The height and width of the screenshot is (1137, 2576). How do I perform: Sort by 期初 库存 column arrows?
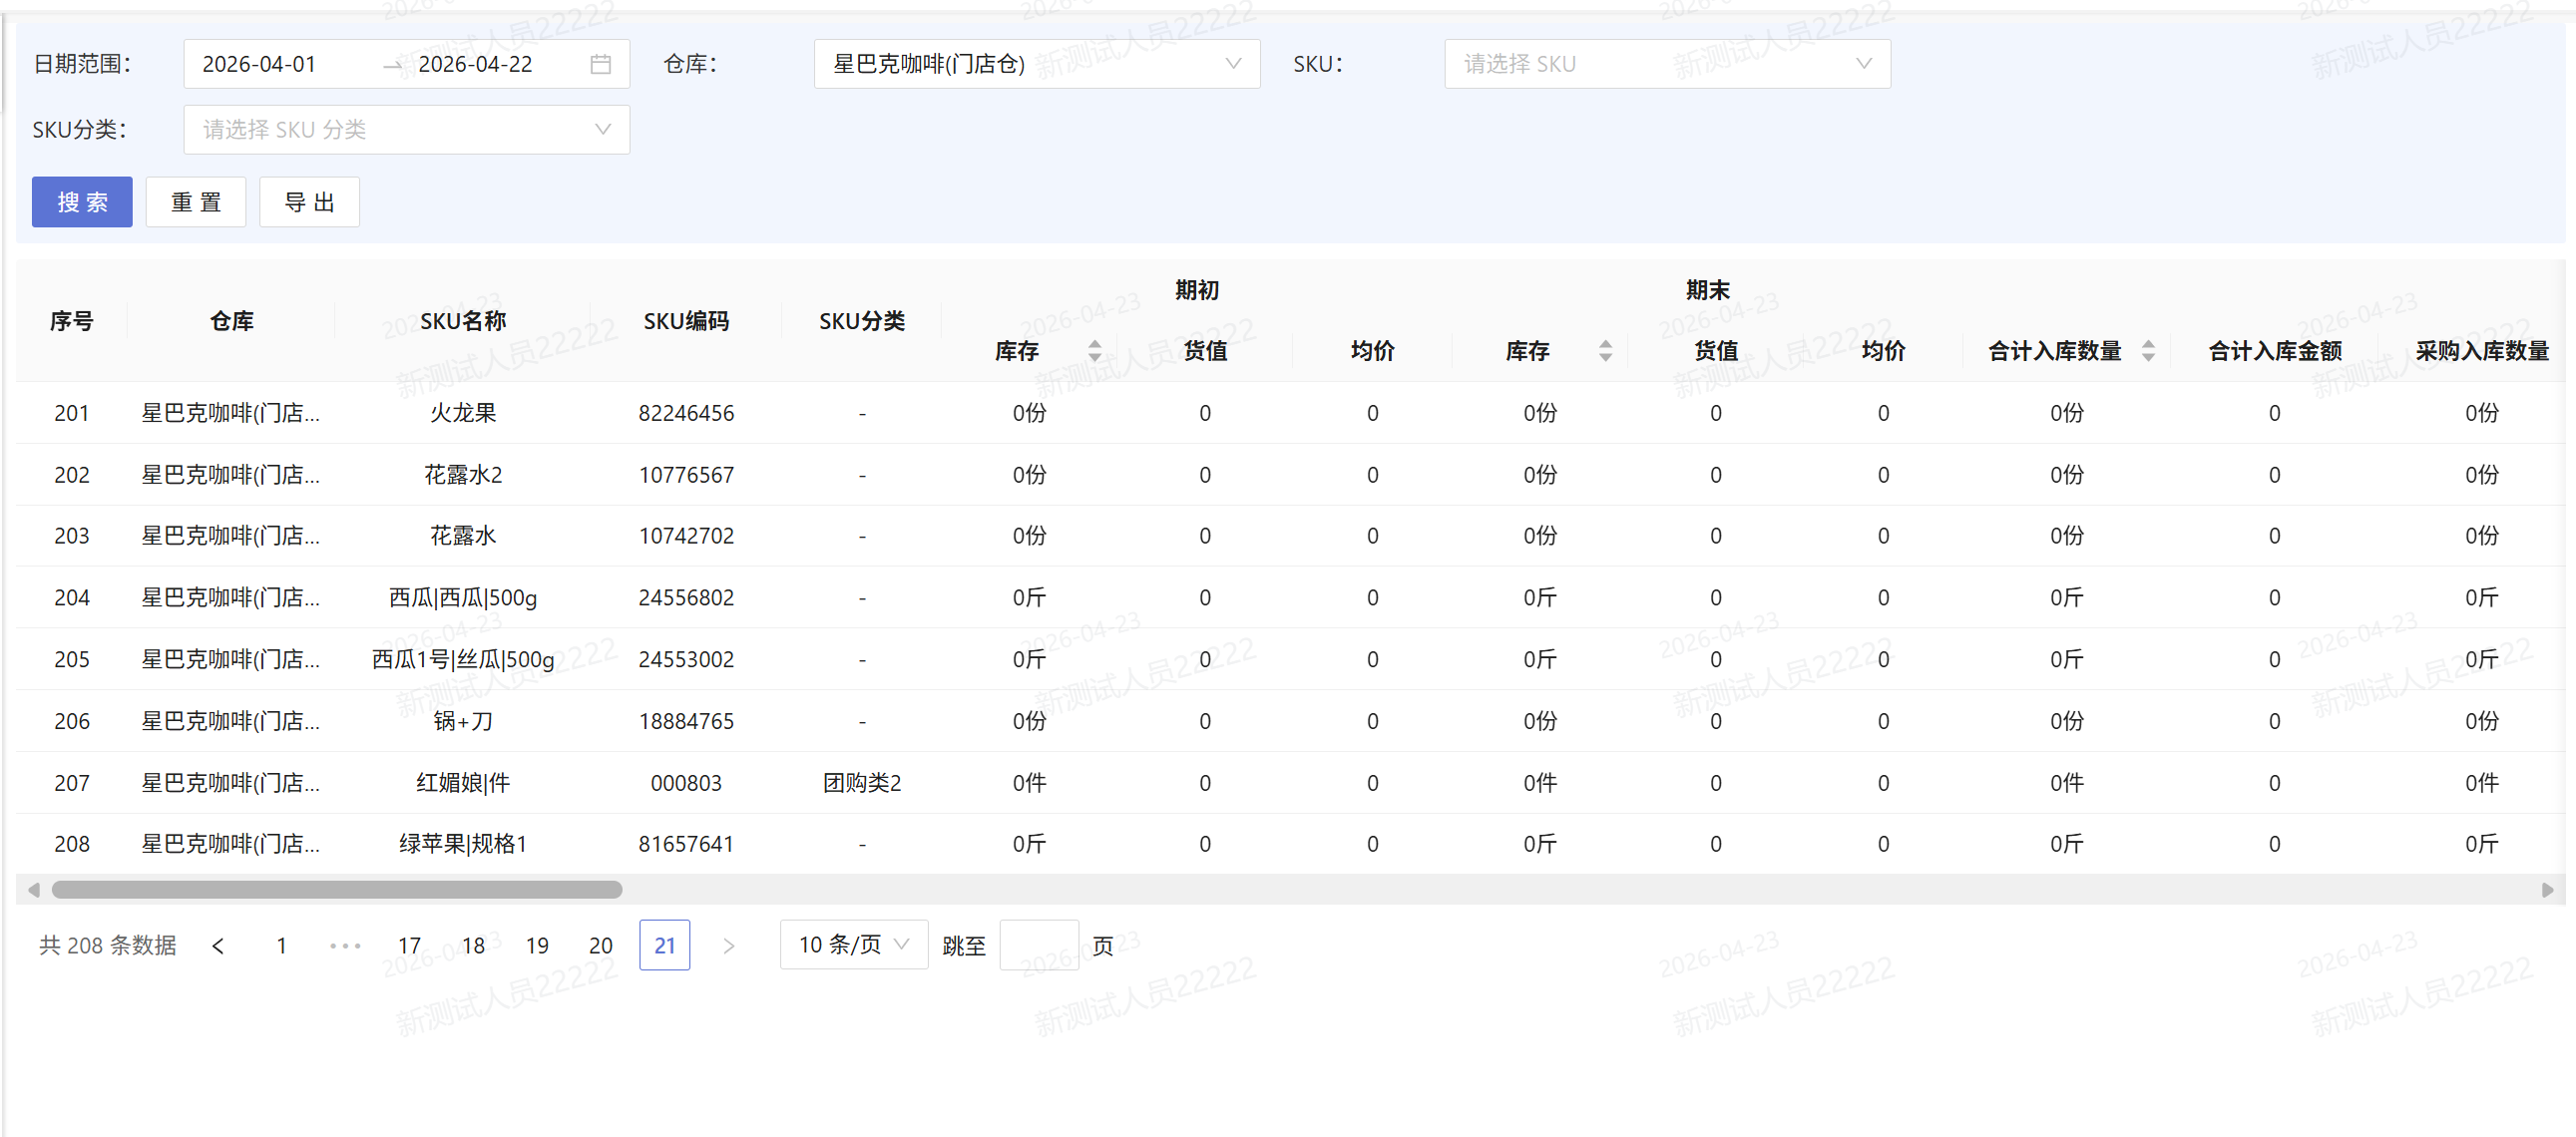point(1095,351)
